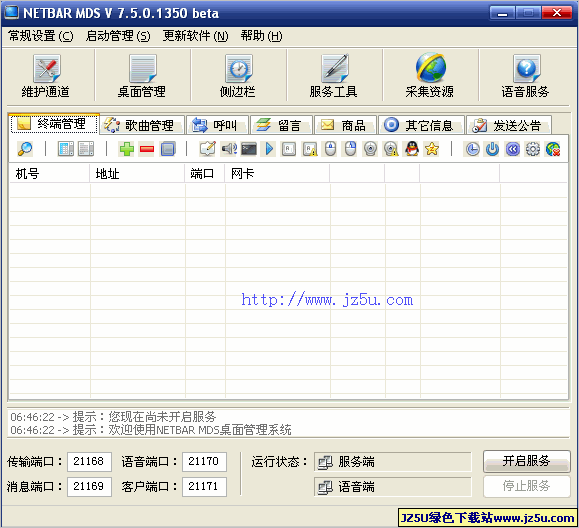Sort by the 网卡 column header
Viewport: 579px width, 528px height.
277,174
